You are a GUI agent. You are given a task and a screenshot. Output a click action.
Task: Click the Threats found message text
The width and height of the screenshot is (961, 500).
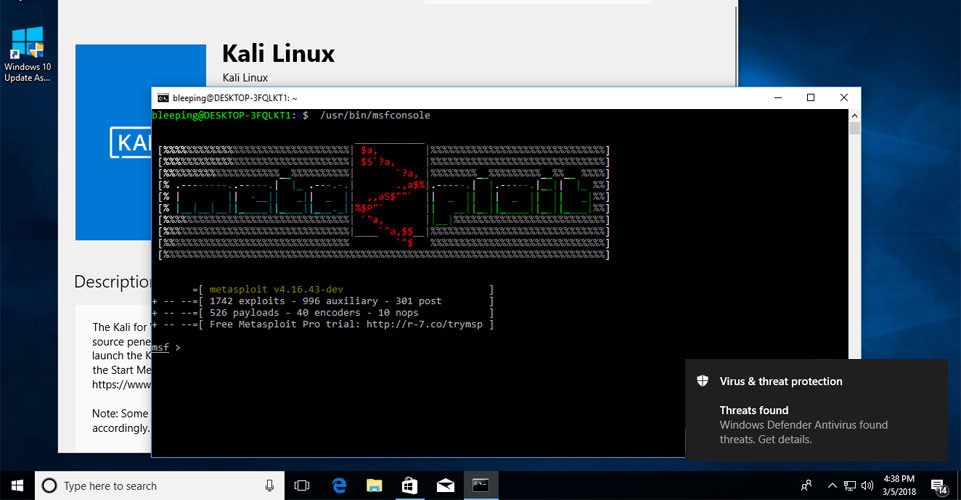754,410
